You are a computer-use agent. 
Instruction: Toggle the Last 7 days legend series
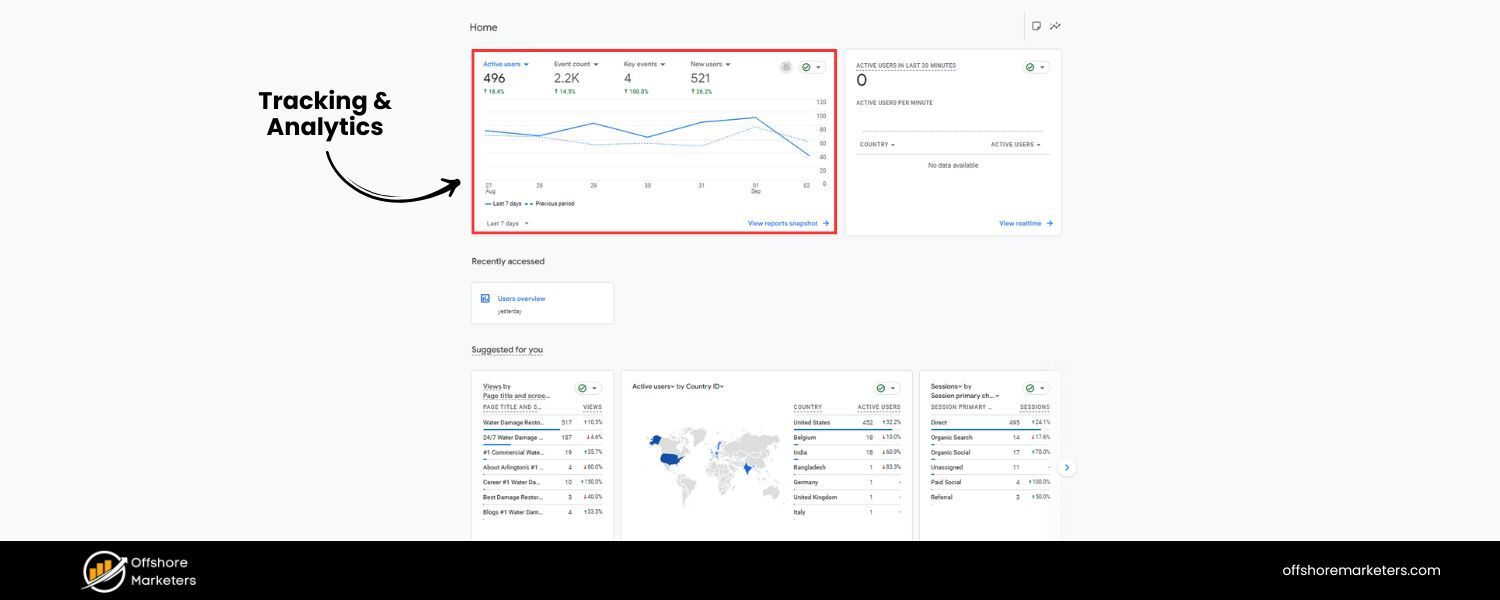point(502,203)
